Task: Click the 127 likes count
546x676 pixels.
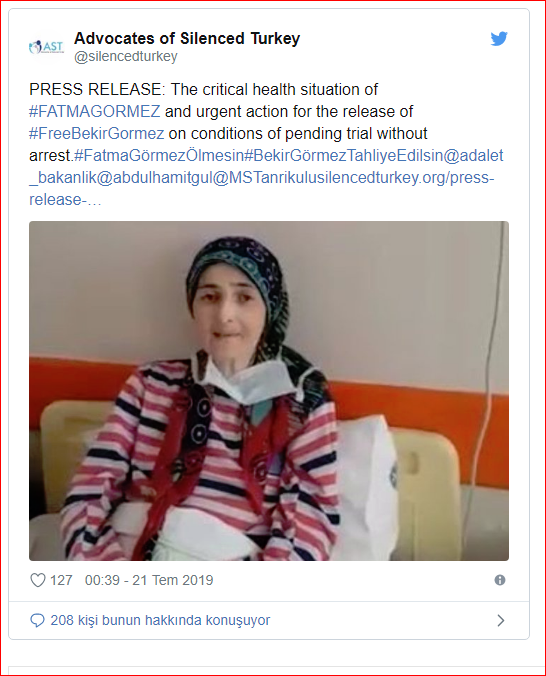Action: point(61,580)
